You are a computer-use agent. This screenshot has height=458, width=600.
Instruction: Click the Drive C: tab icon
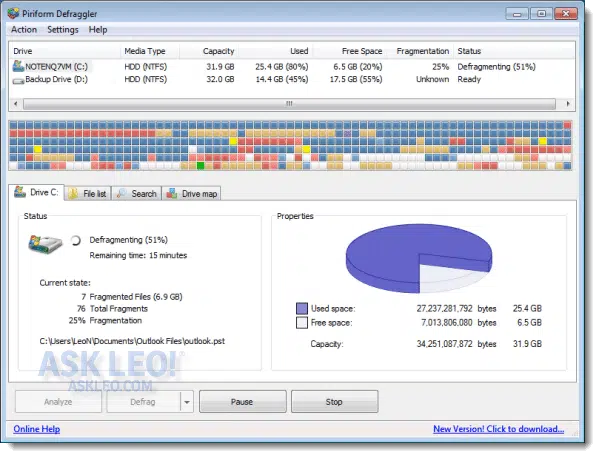click(20, 191)
